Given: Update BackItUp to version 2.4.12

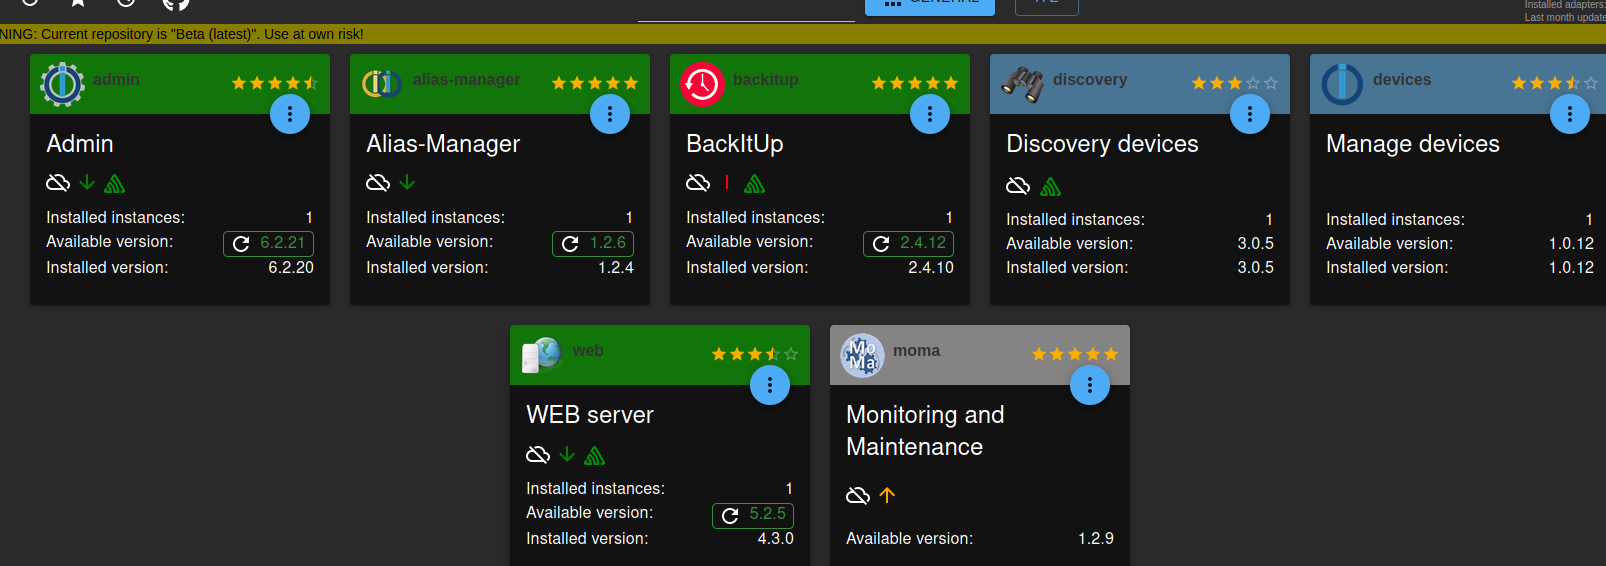Looking at the screenshot, I should (908, 243).
